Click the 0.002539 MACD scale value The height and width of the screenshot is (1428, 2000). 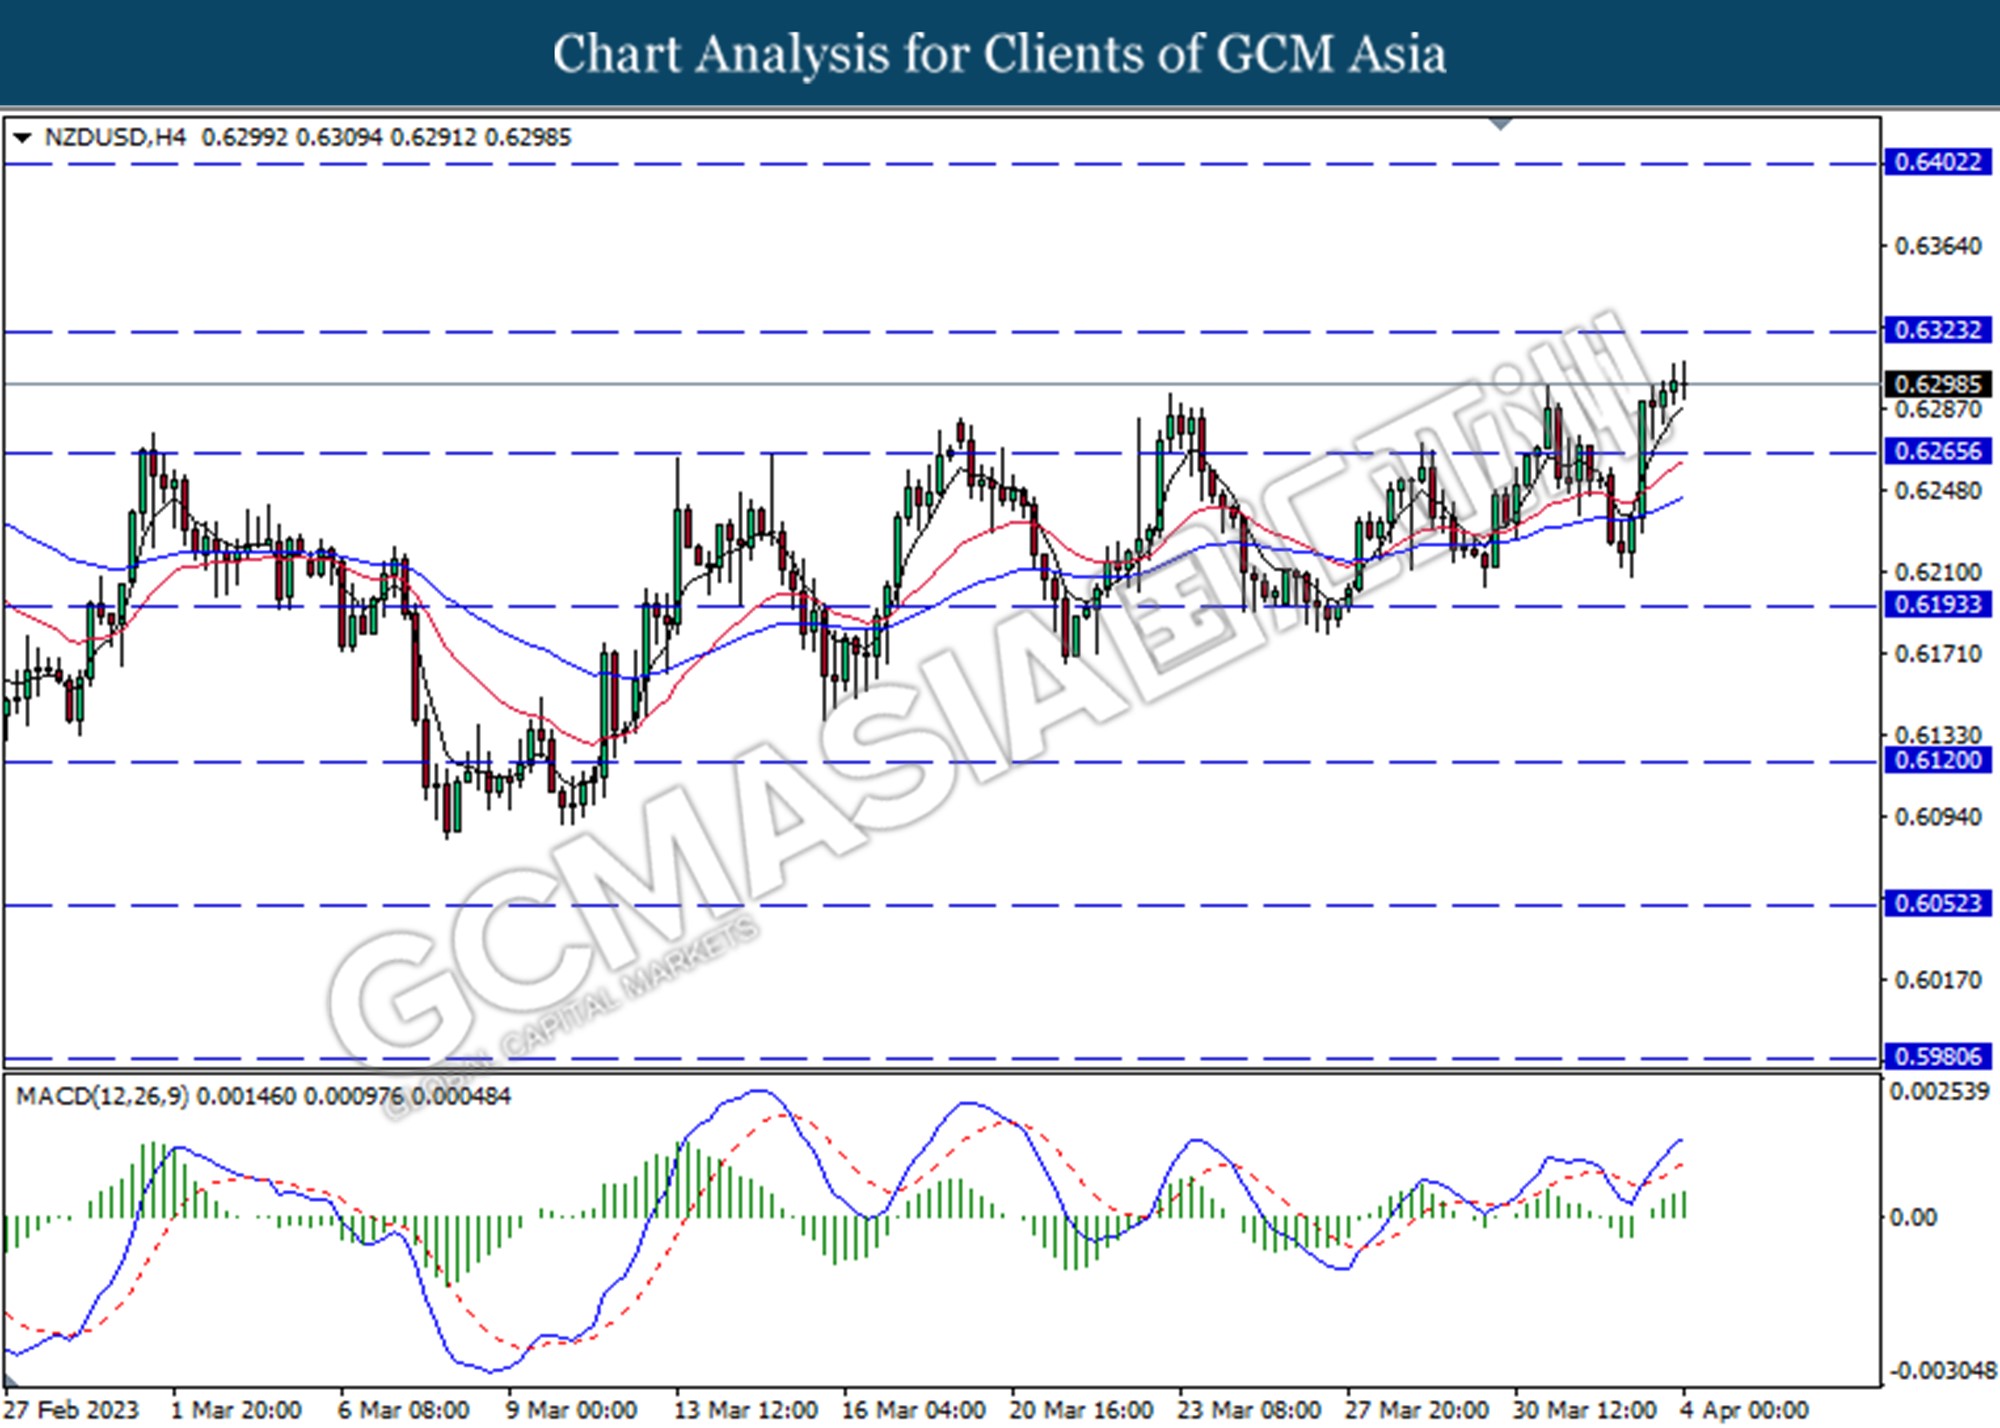pos(1939,1092)
